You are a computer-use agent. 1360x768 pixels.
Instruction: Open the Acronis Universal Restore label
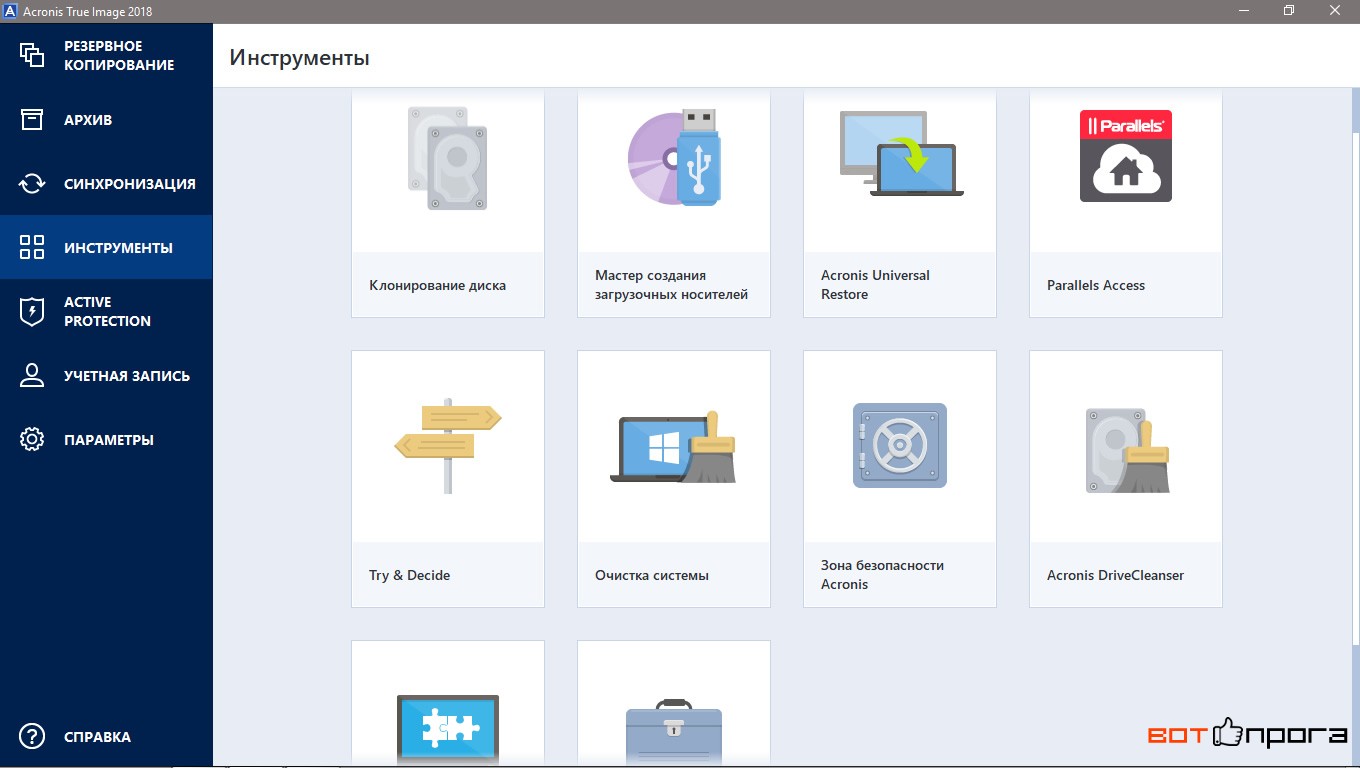point(875,285)
